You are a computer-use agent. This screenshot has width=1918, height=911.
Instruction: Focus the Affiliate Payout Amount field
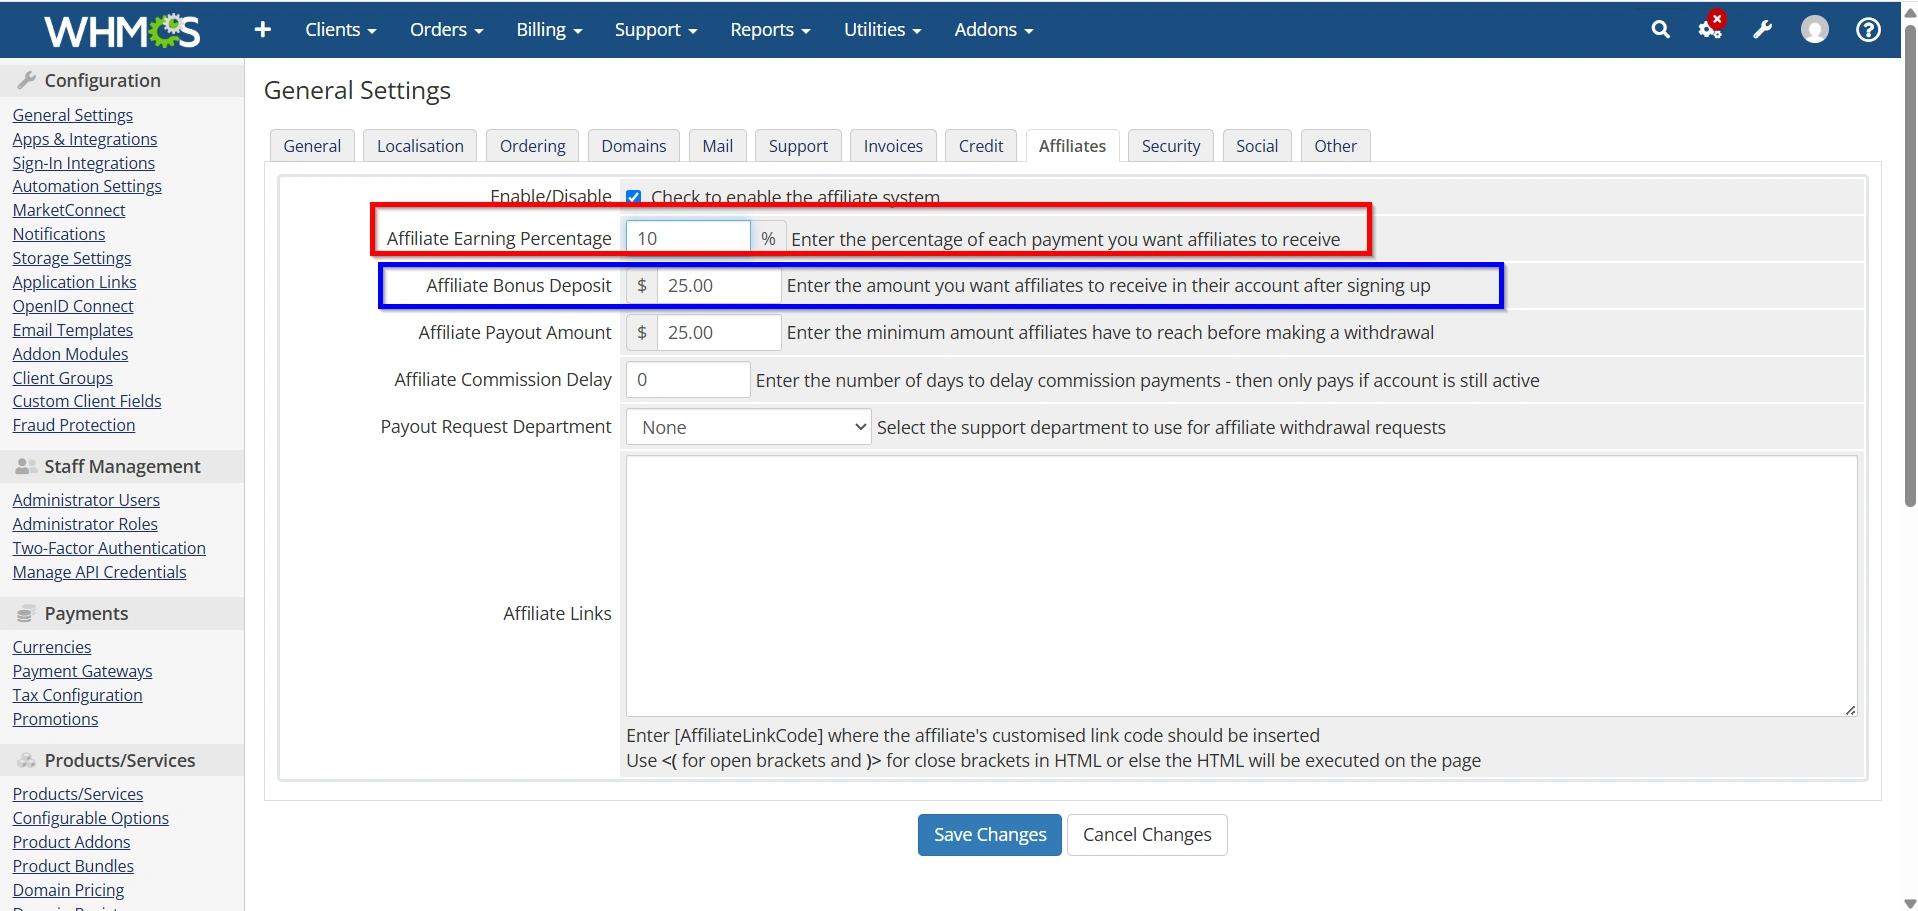(719, 333)
